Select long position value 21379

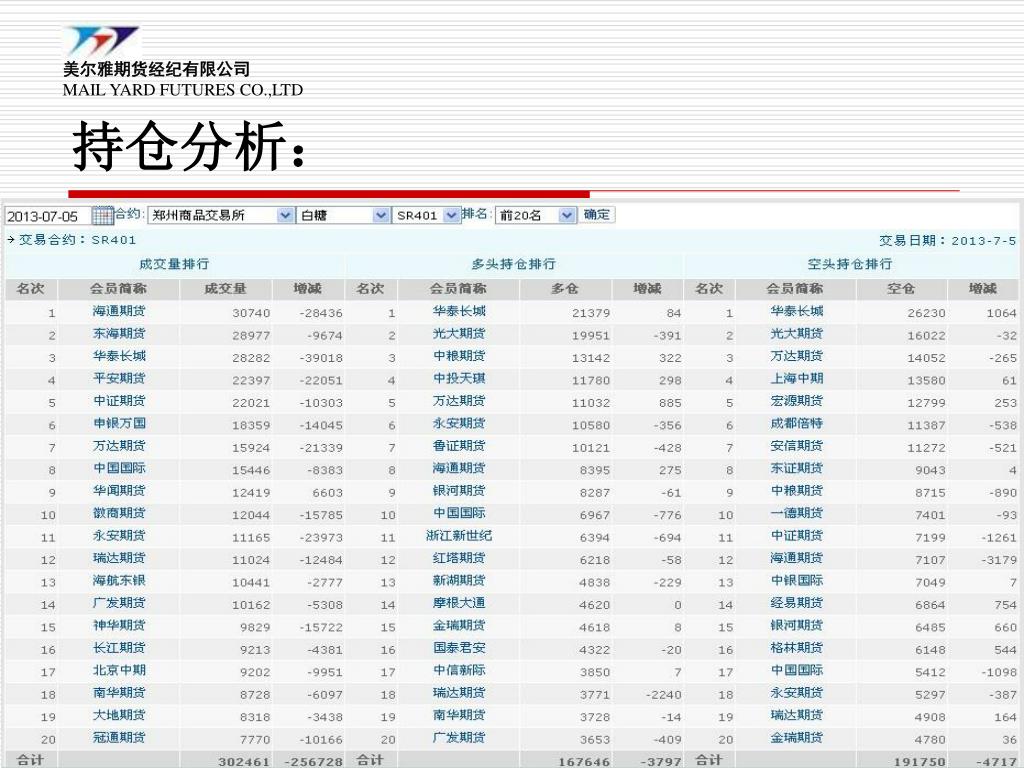[591, 313]
